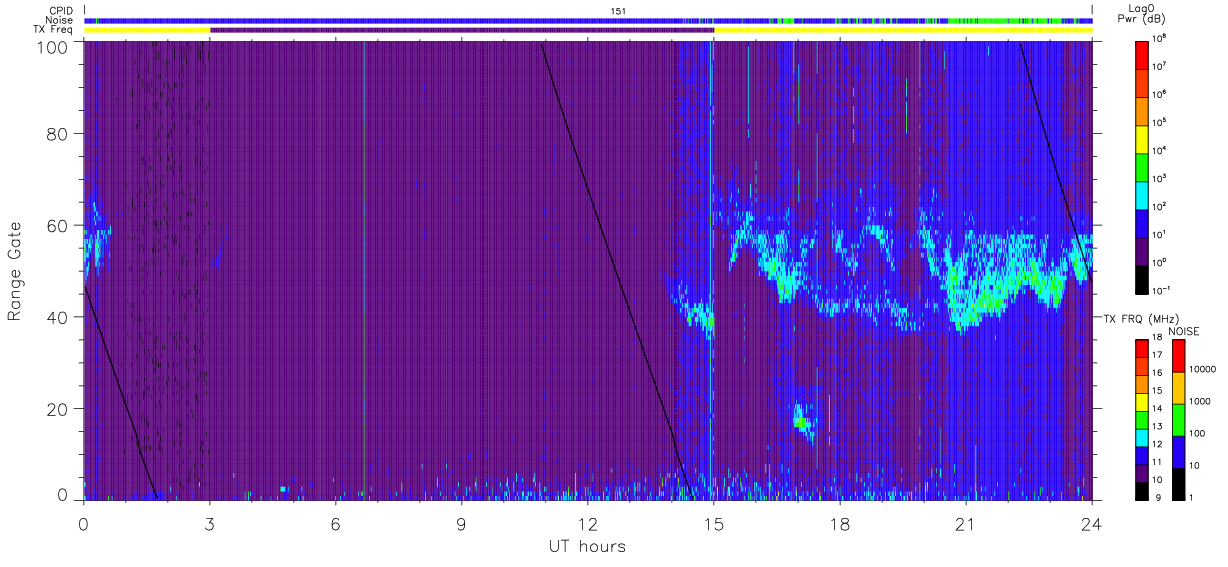Click the purple segment of the TX Freq strip

pos(462,30)
